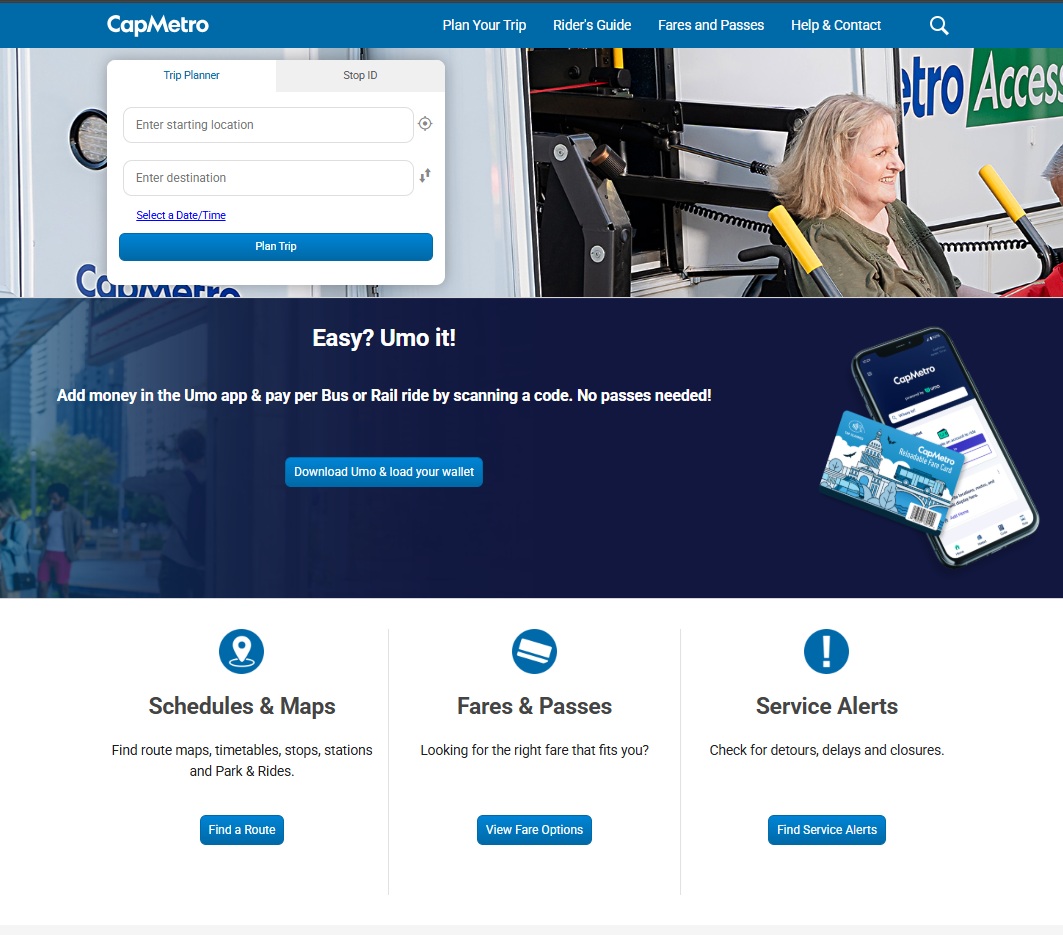
Task: Open Help & Contact menu
Action: pos(836,25)
